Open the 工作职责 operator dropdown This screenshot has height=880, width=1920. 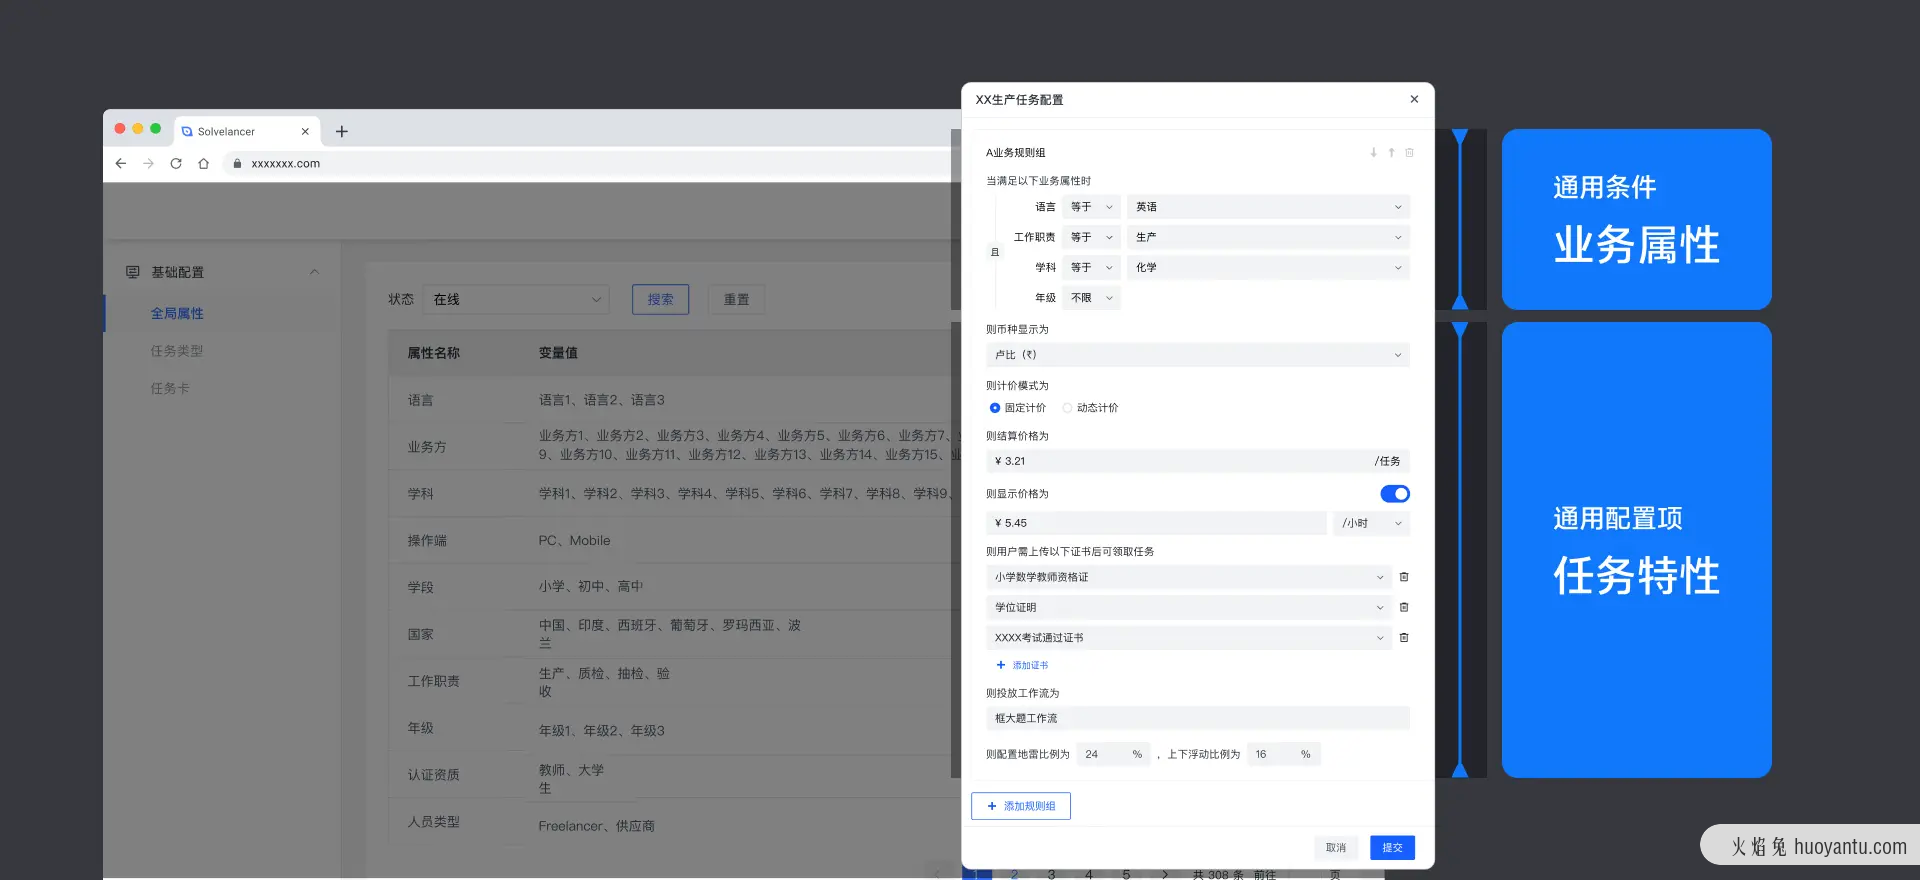coord(1091,237)
